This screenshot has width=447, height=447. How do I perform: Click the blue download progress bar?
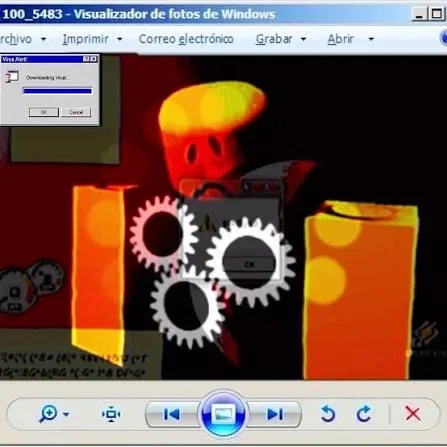57,91
